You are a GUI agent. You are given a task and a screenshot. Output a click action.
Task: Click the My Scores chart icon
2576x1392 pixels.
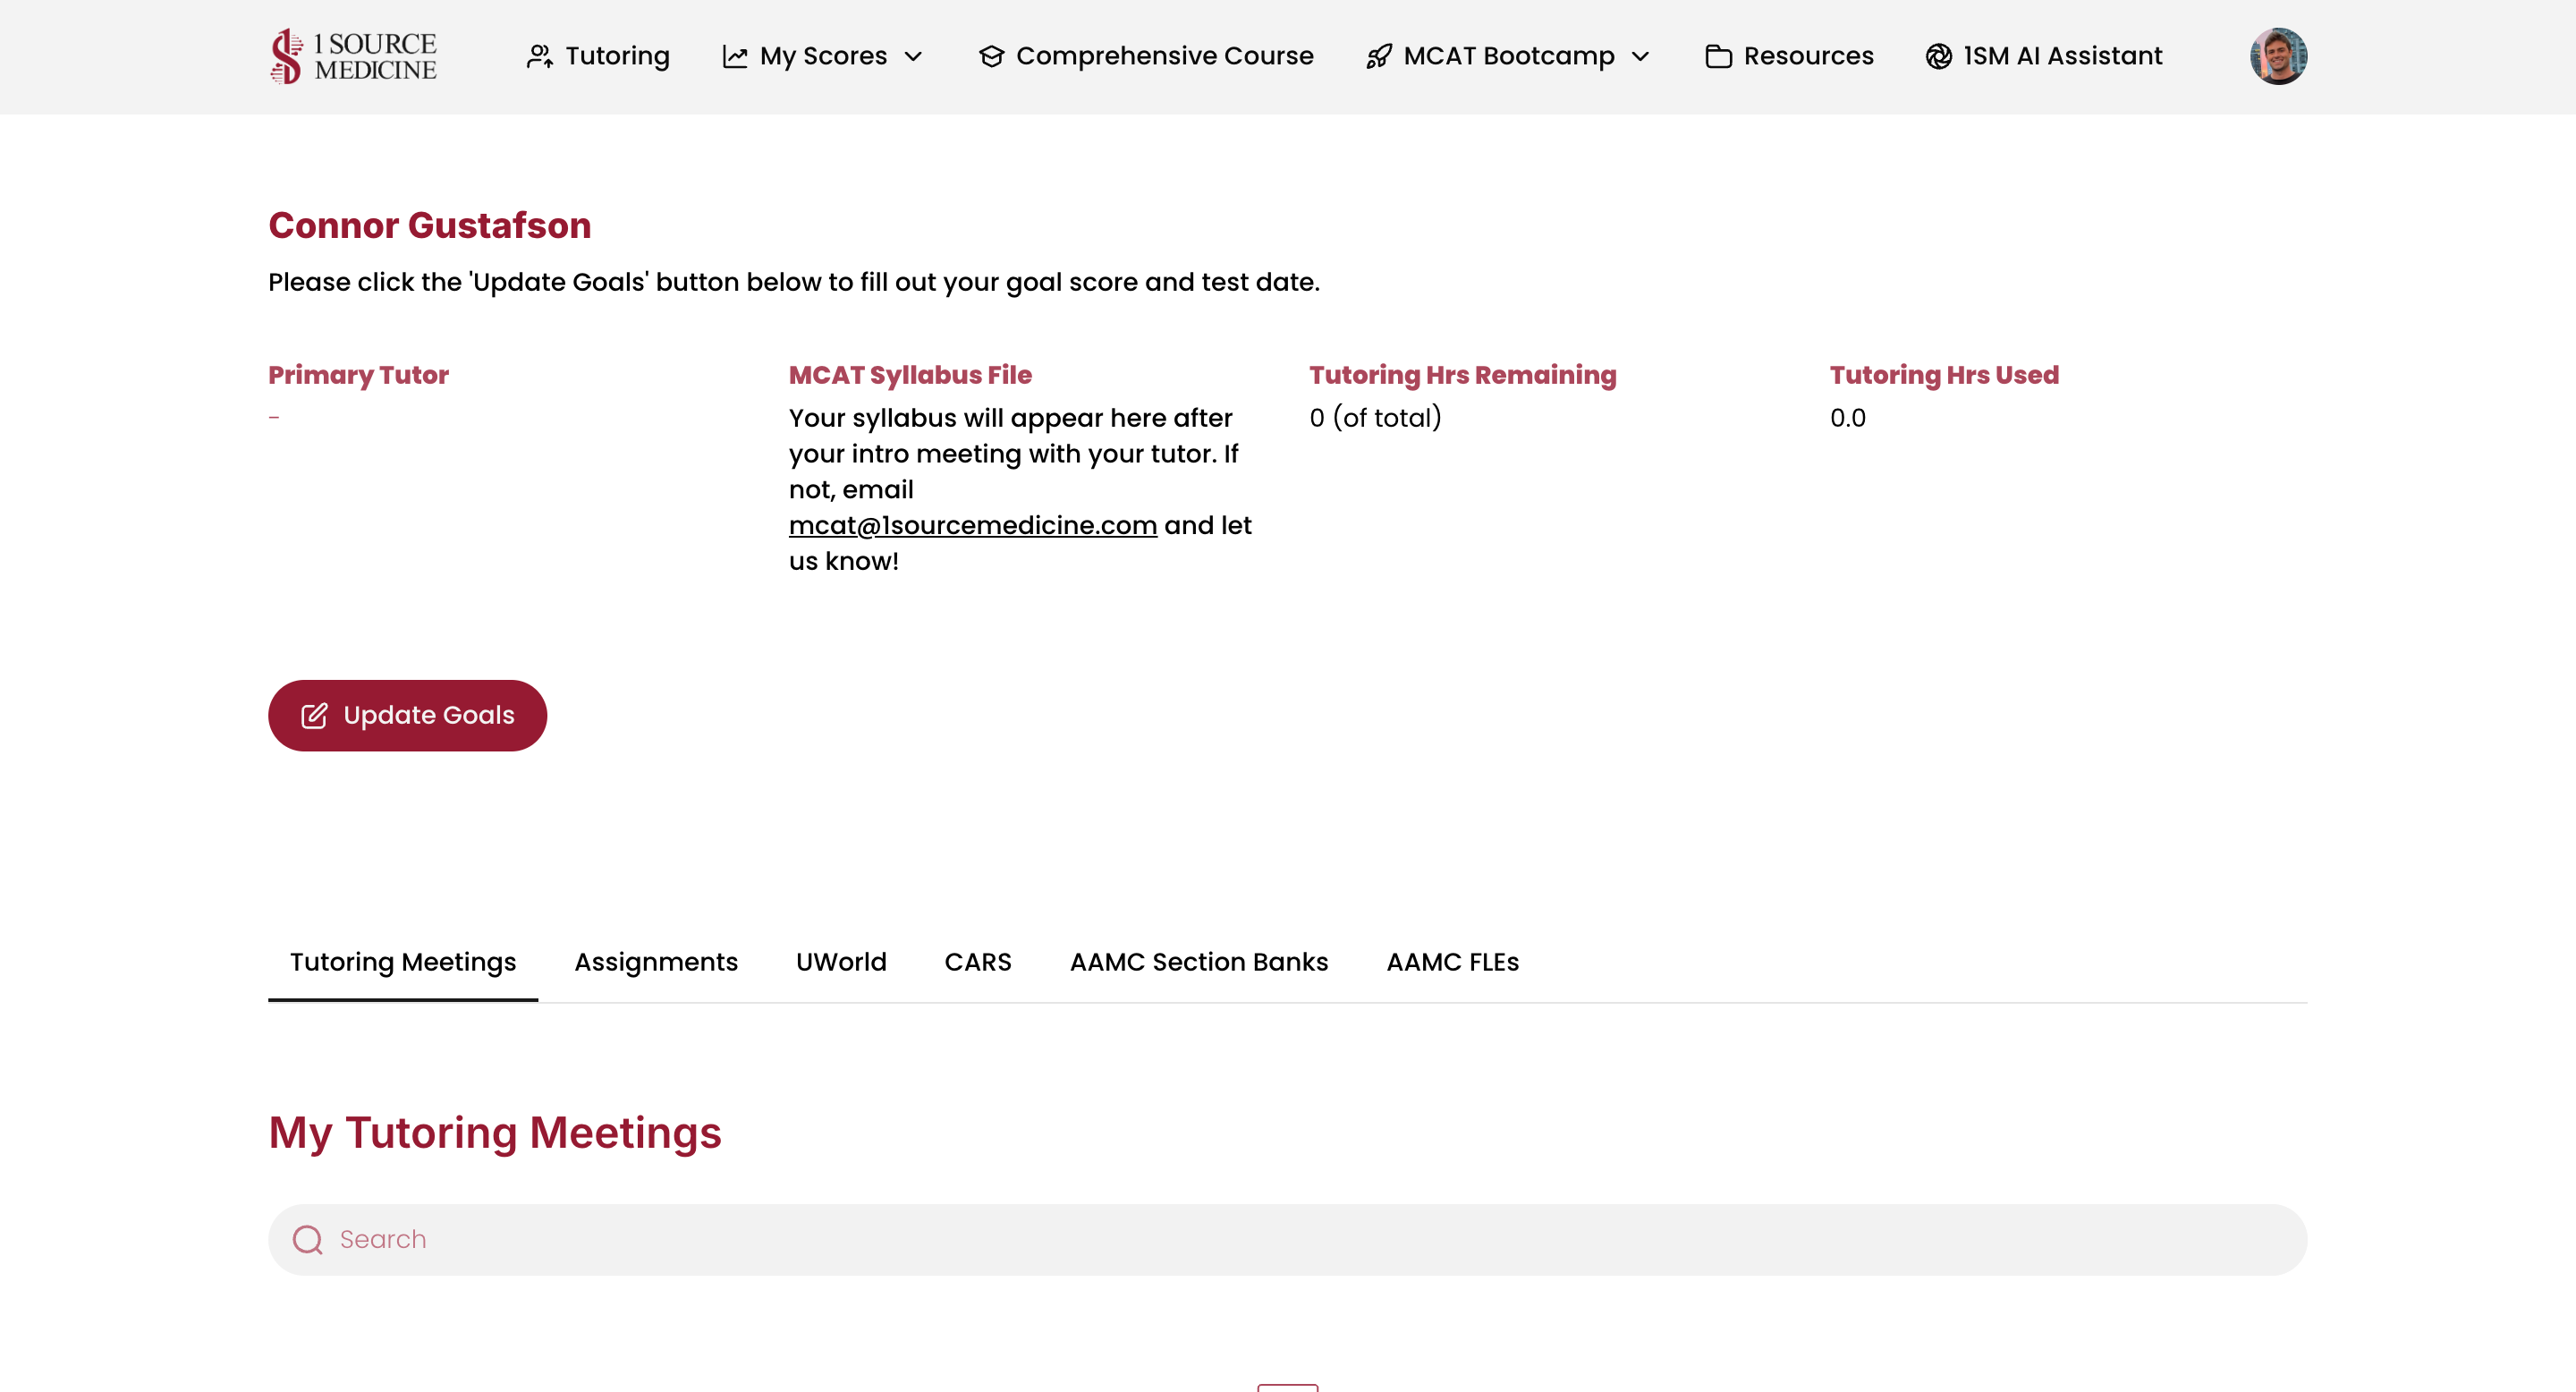(x=735, y=56)
